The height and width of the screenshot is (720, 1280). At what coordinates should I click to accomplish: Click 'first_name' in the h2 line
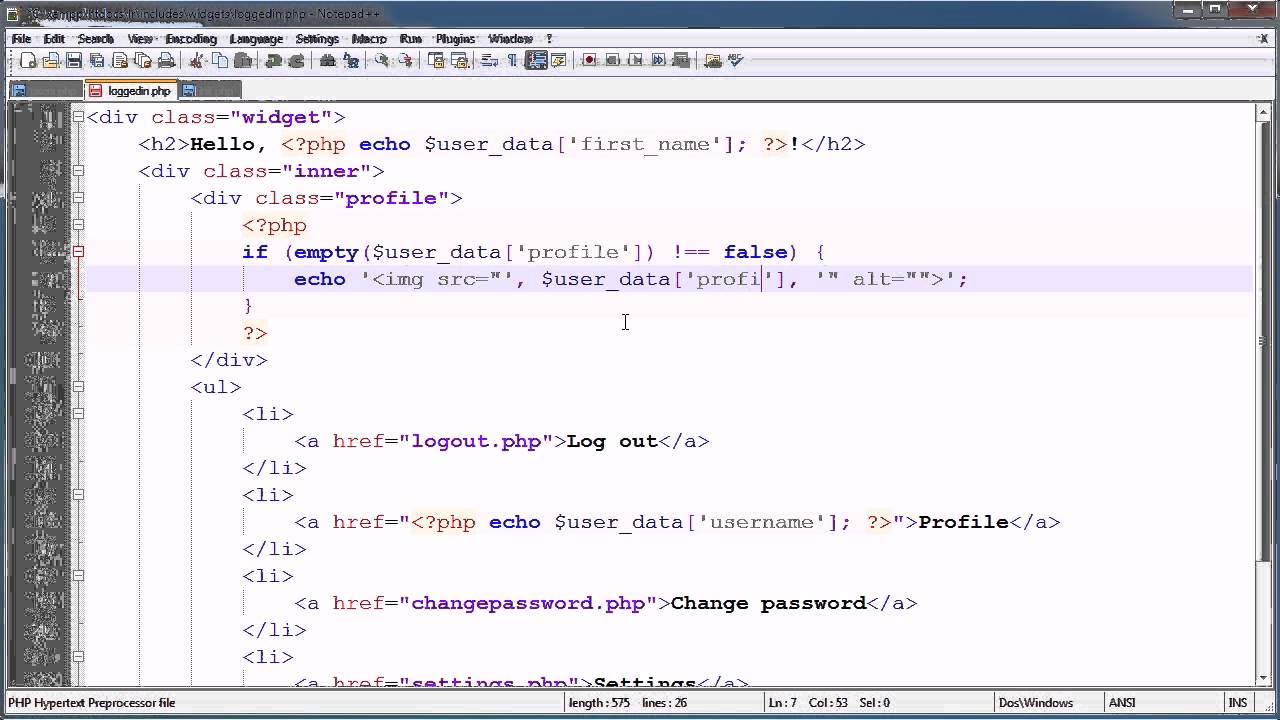click(x=645, y=144)
